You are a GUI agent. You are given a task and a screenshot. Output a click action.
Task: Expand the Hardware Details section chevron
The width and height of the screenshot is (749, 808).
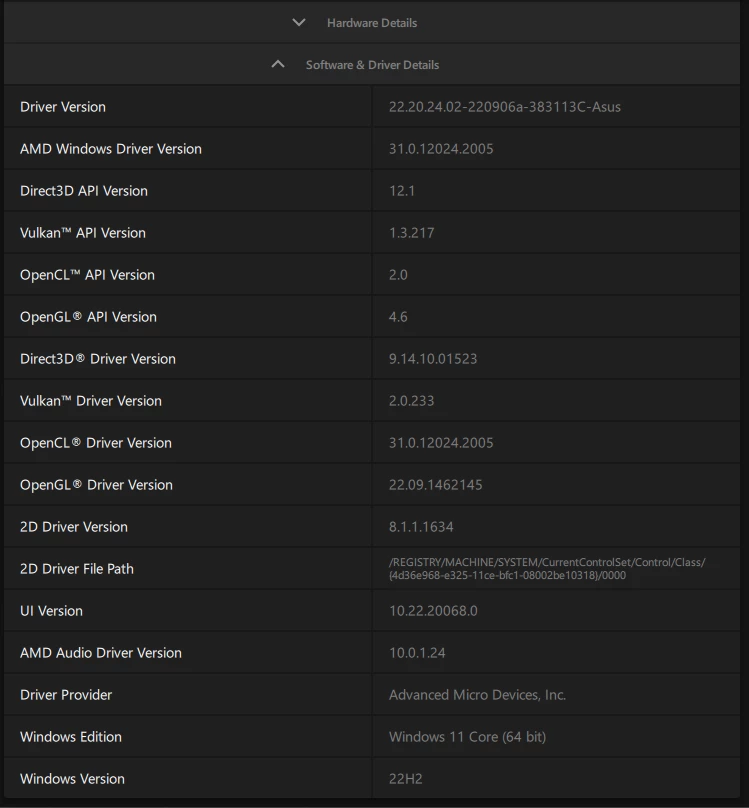coord(299,23)
